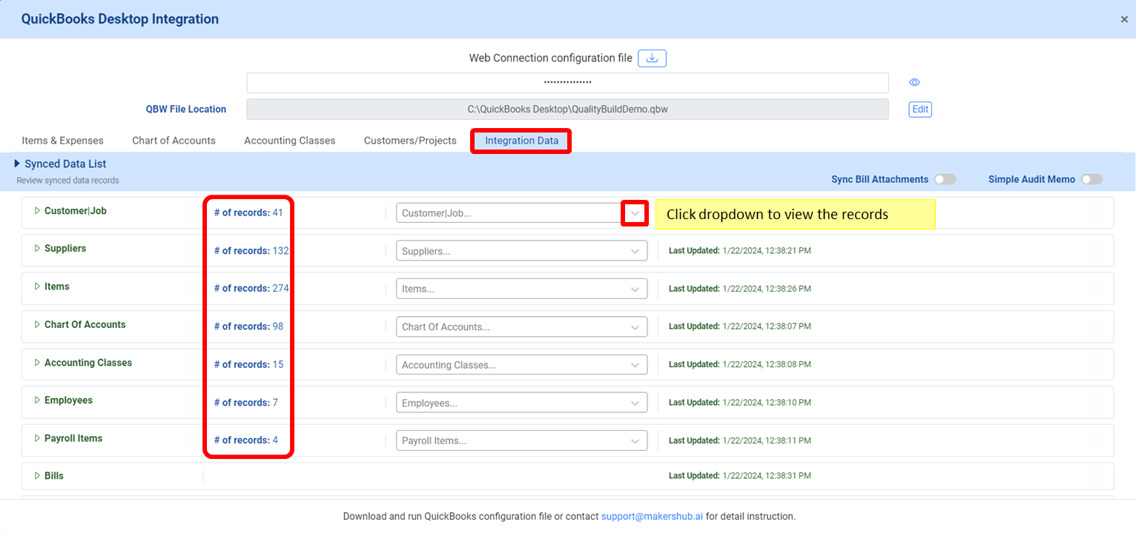Screen dimensions: 1136x533
Task: Click the '# of records: 41' count
Action: (248, 213)
